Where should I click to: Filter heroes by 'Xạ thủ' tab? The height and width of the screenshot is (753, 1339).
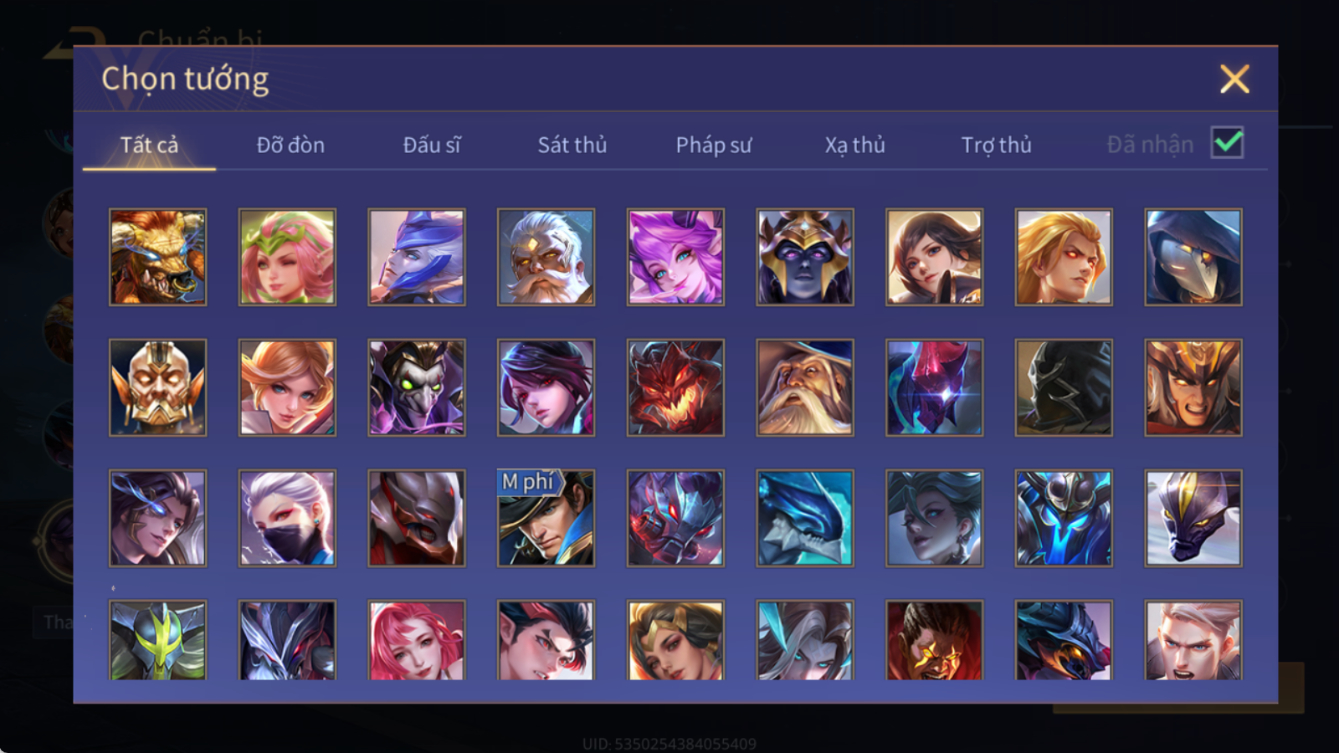click(855, 145)
